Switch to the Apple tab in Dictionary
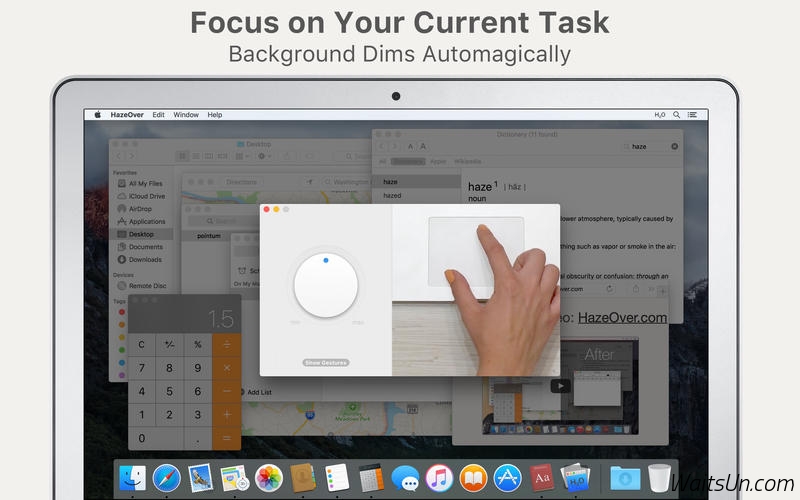Viewport: 800px width, 500px height. [438, 161]
